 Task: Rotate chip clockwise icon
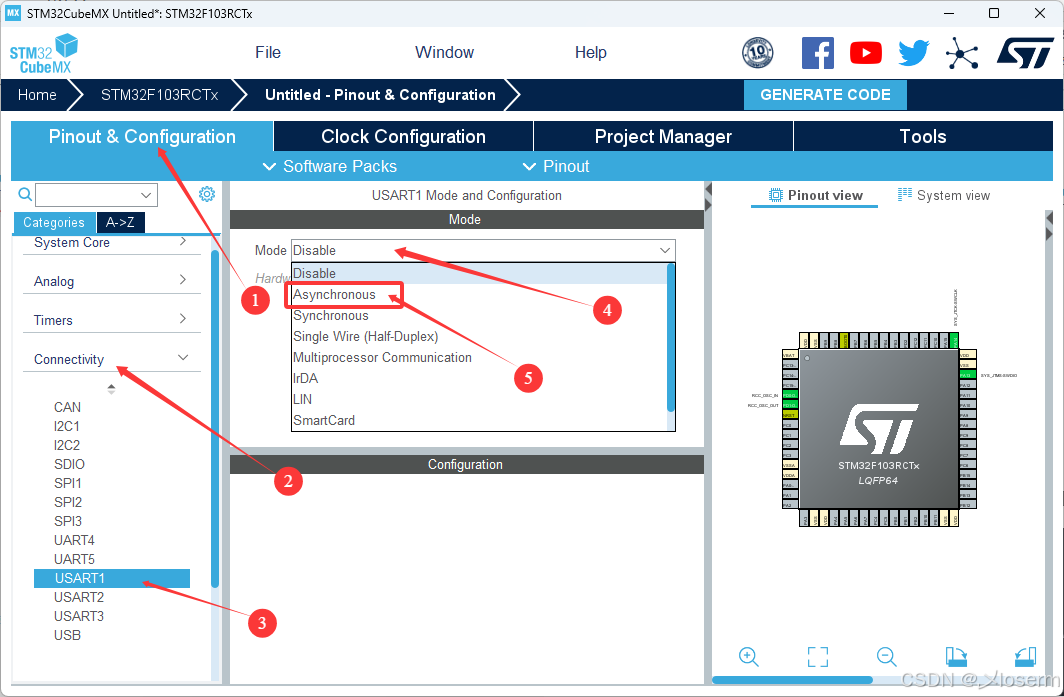click(956, 656)
